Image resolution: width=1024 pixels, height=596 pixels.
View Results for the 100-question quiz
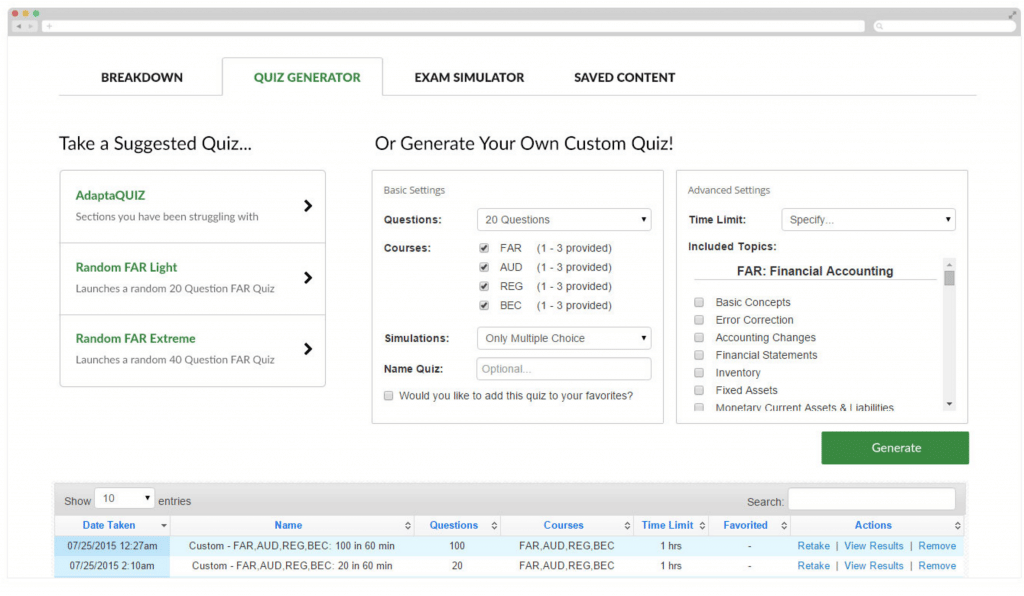point(873,546)
